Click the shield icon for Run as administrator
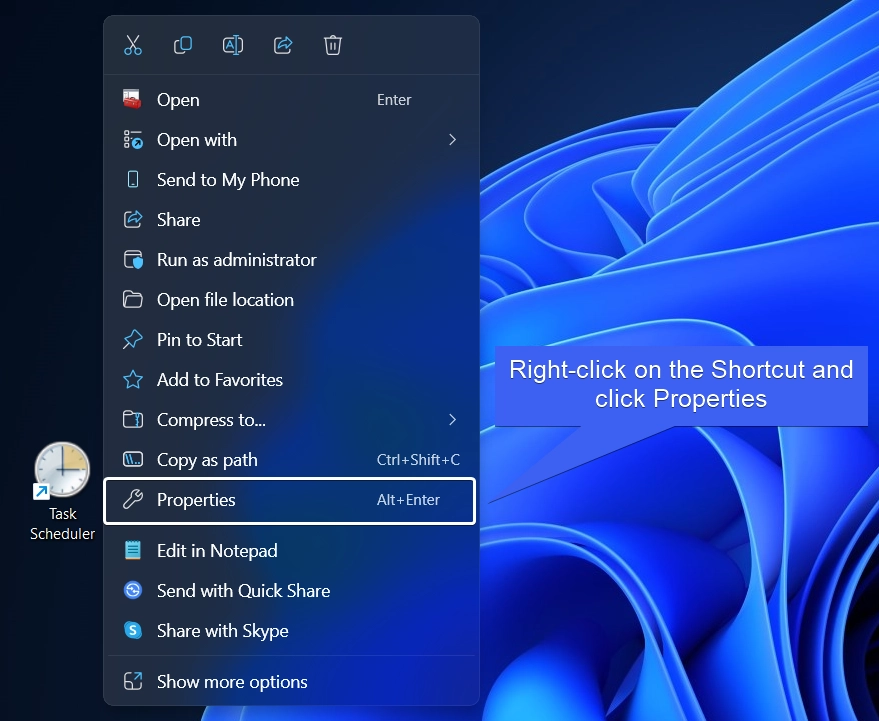Screen dimensions: 879x721 (133, 260)
